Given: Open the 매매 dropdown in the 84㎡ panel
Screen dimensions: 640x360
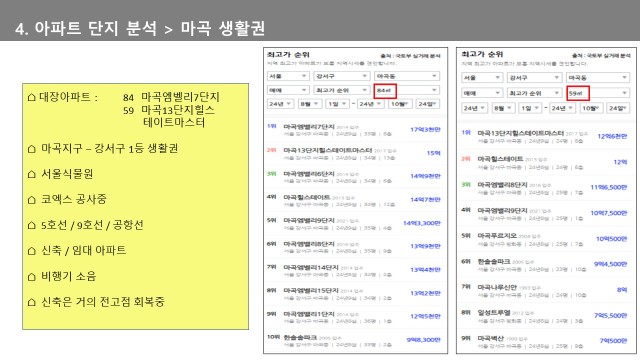Looking at the screenshot, I should click(288, 90).
